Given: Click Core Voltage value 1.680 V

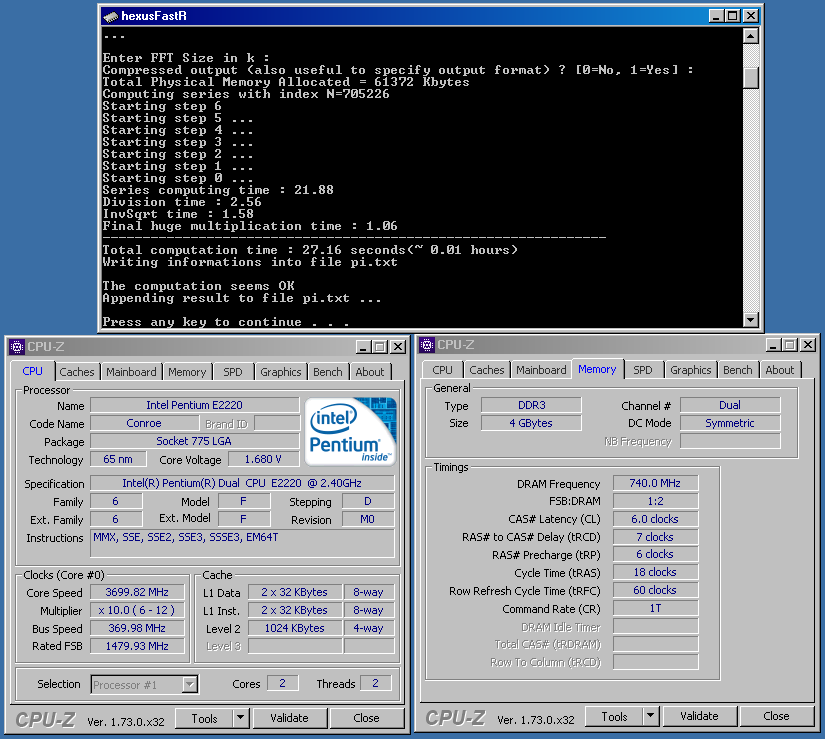Looking at the screenshot, I should click(x=263, y=459).
